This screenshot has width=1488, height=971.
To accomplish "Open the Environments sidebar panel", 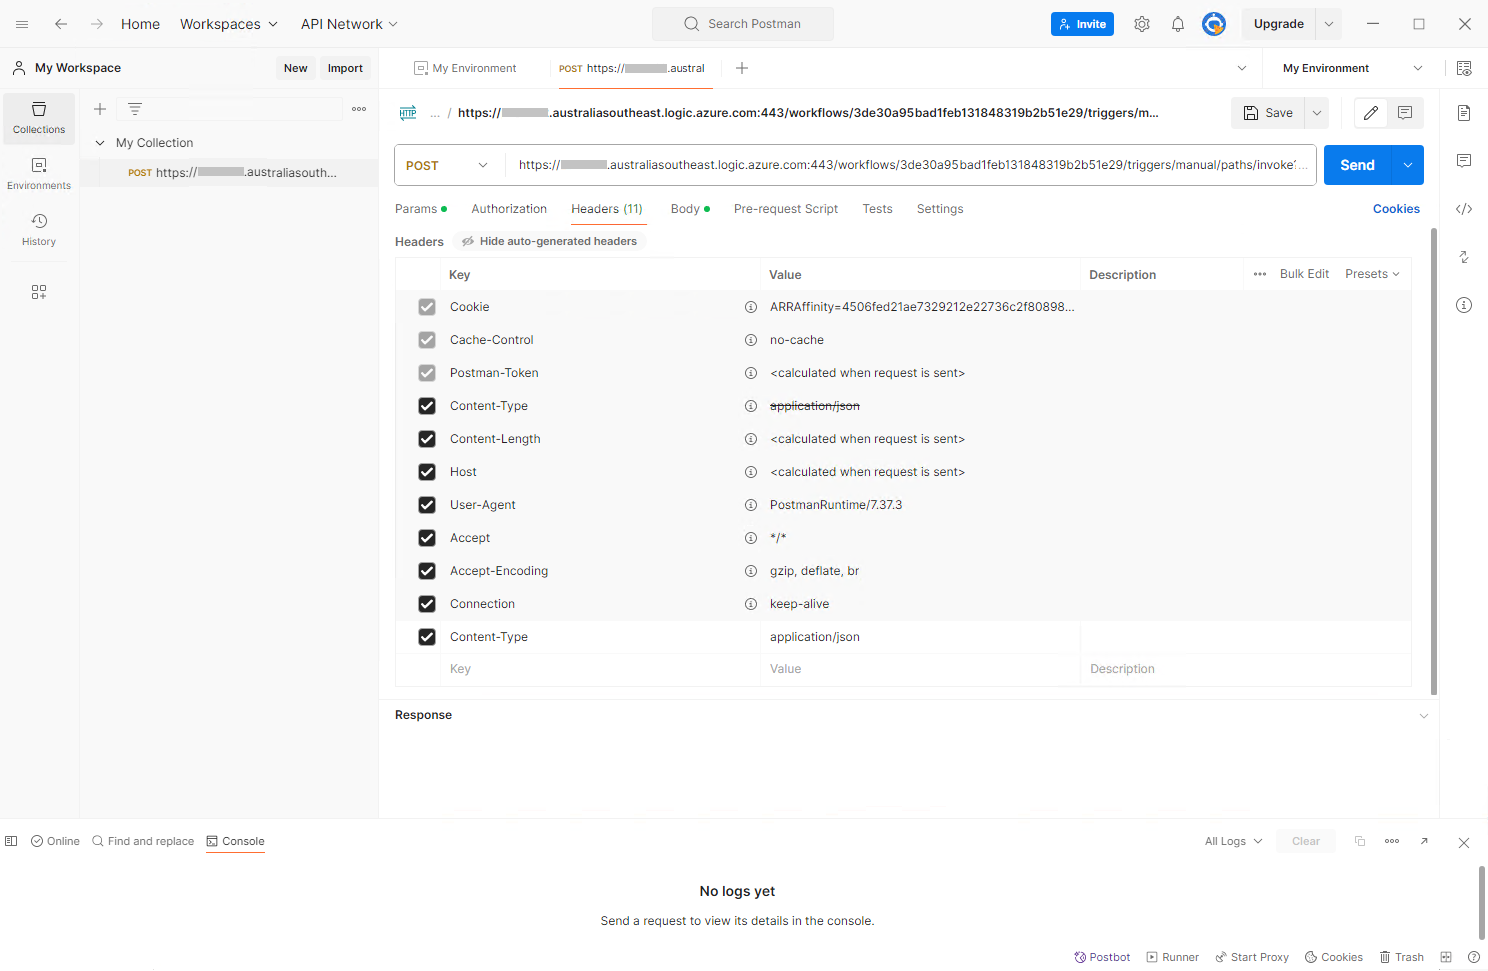I will click(39, 174).
